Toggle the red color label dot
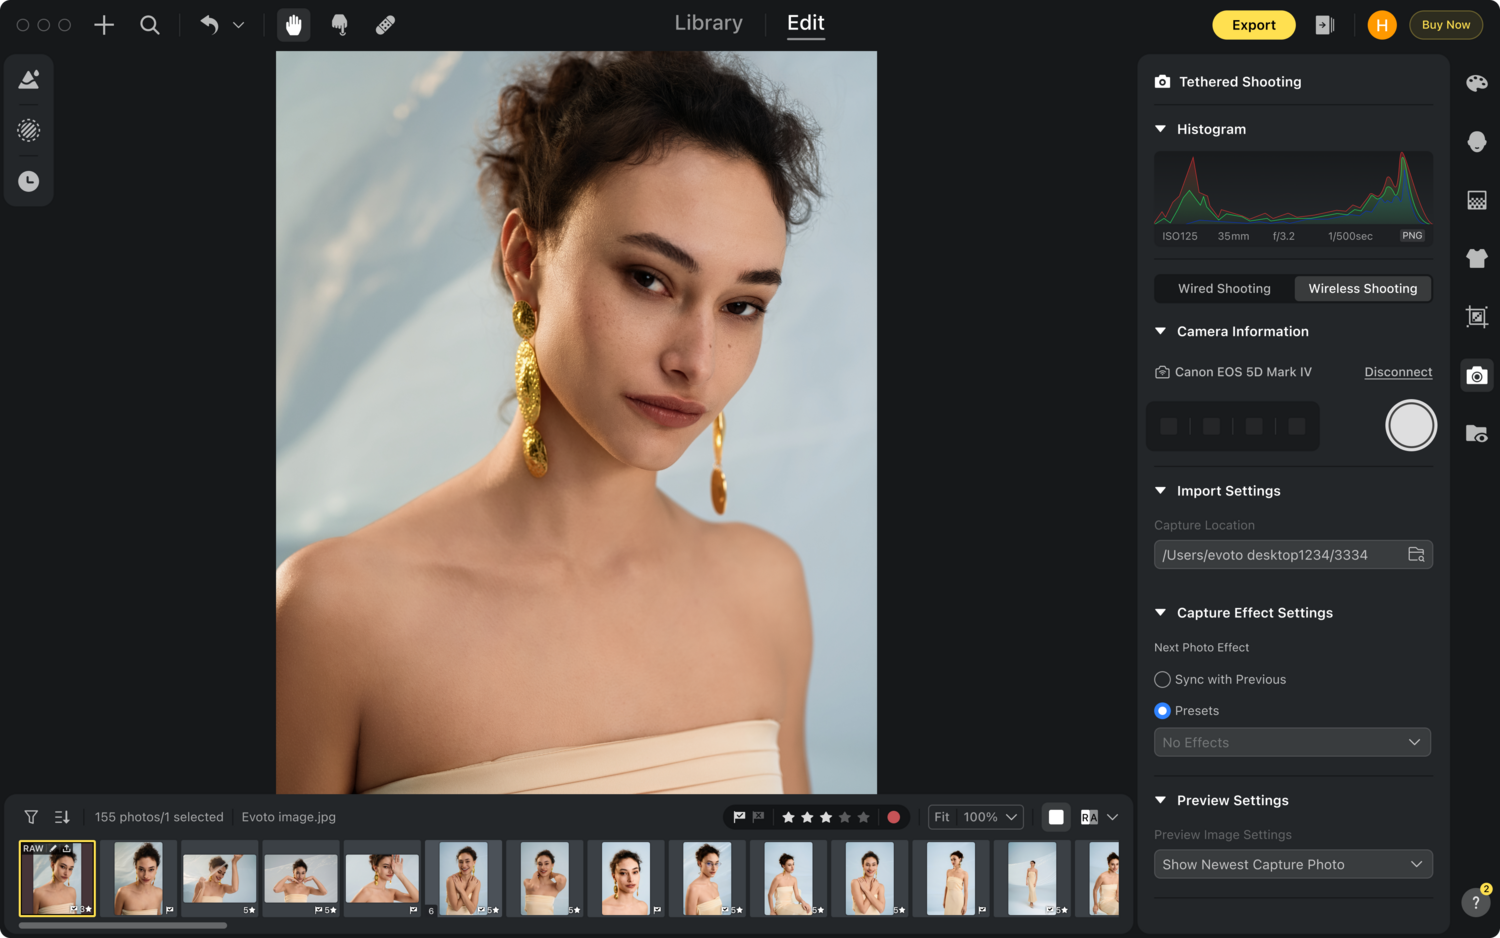This screenshot has height=938, width=1500. coord(893,817)
